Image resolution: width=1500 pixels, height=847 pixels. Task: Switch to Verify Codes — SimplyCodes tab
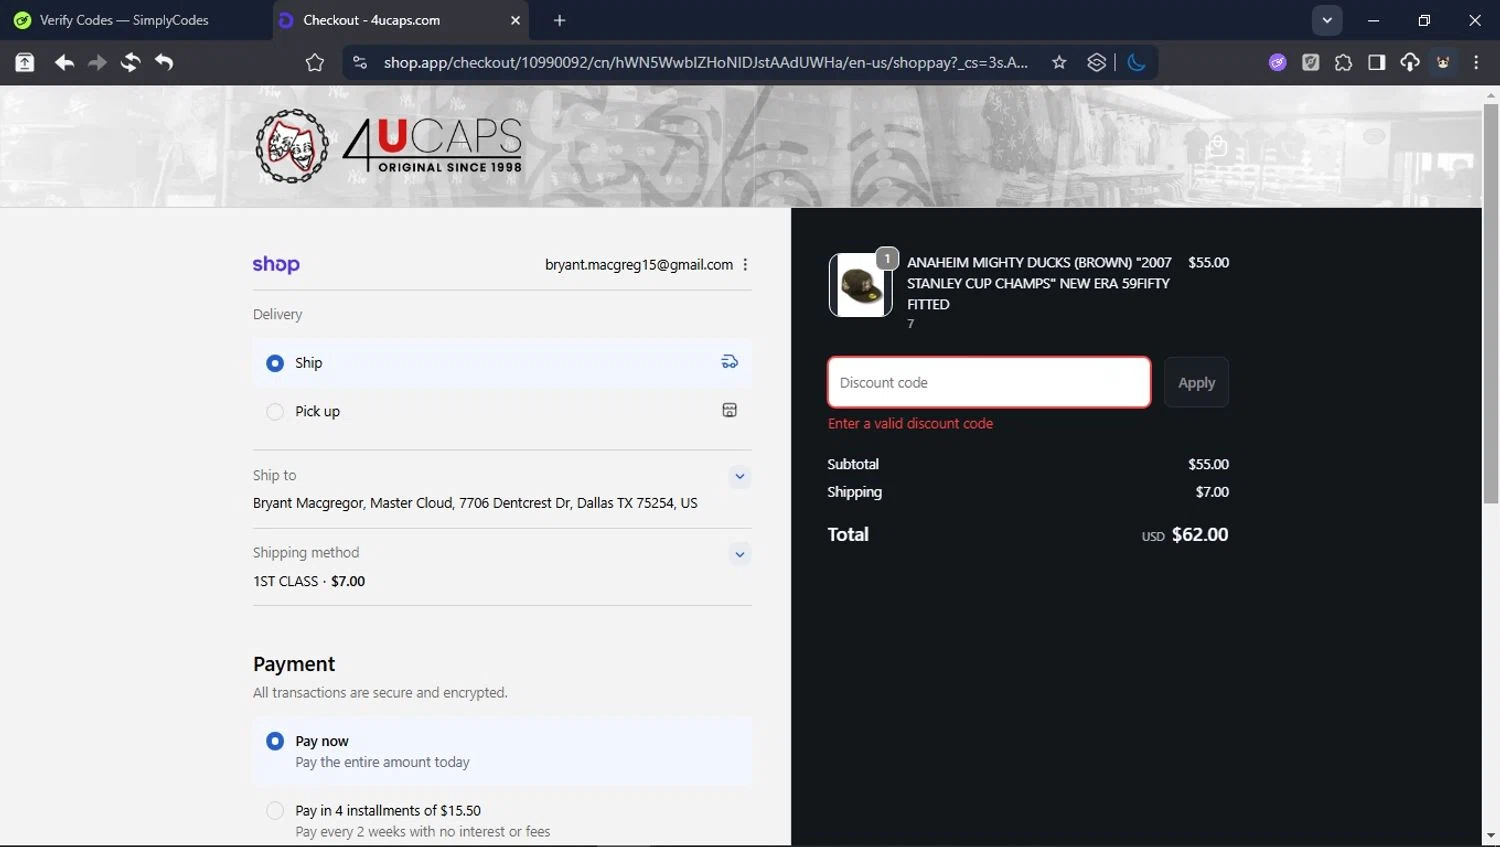(125, 20)
